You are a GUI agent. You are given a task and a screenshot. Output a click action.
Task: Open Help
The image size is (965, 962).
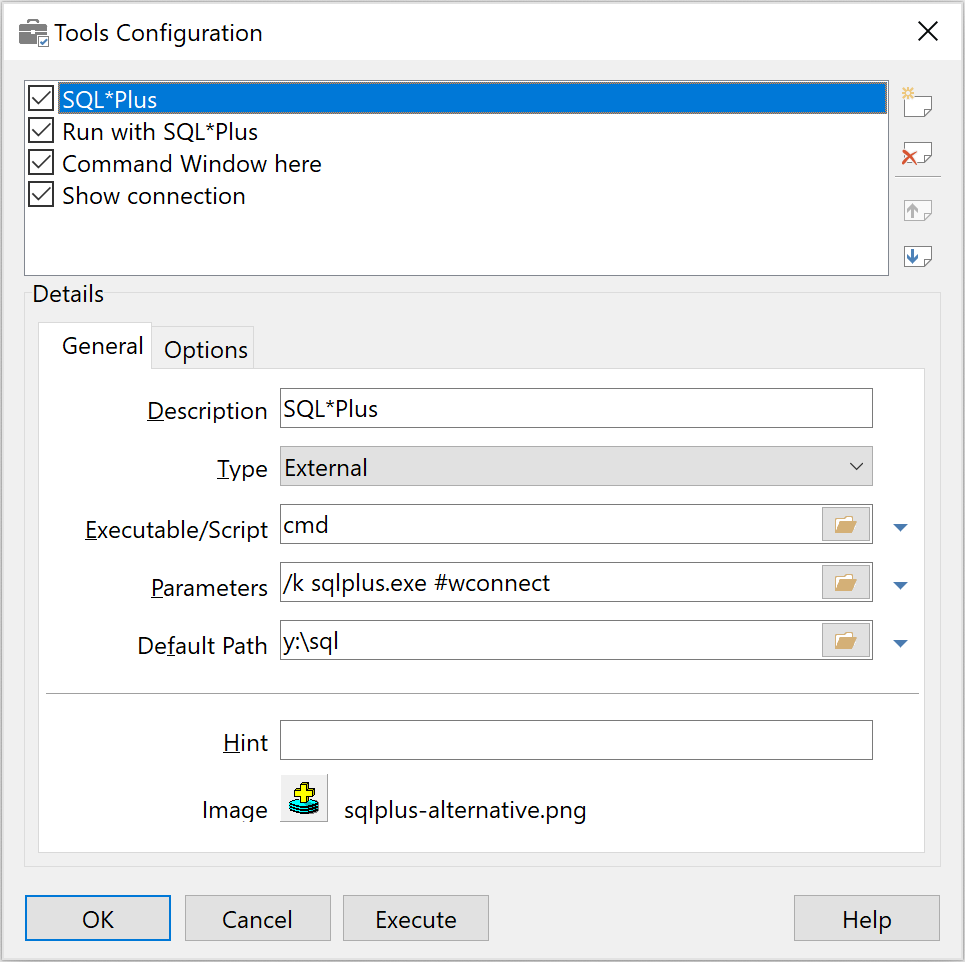[x=867, y=919]
